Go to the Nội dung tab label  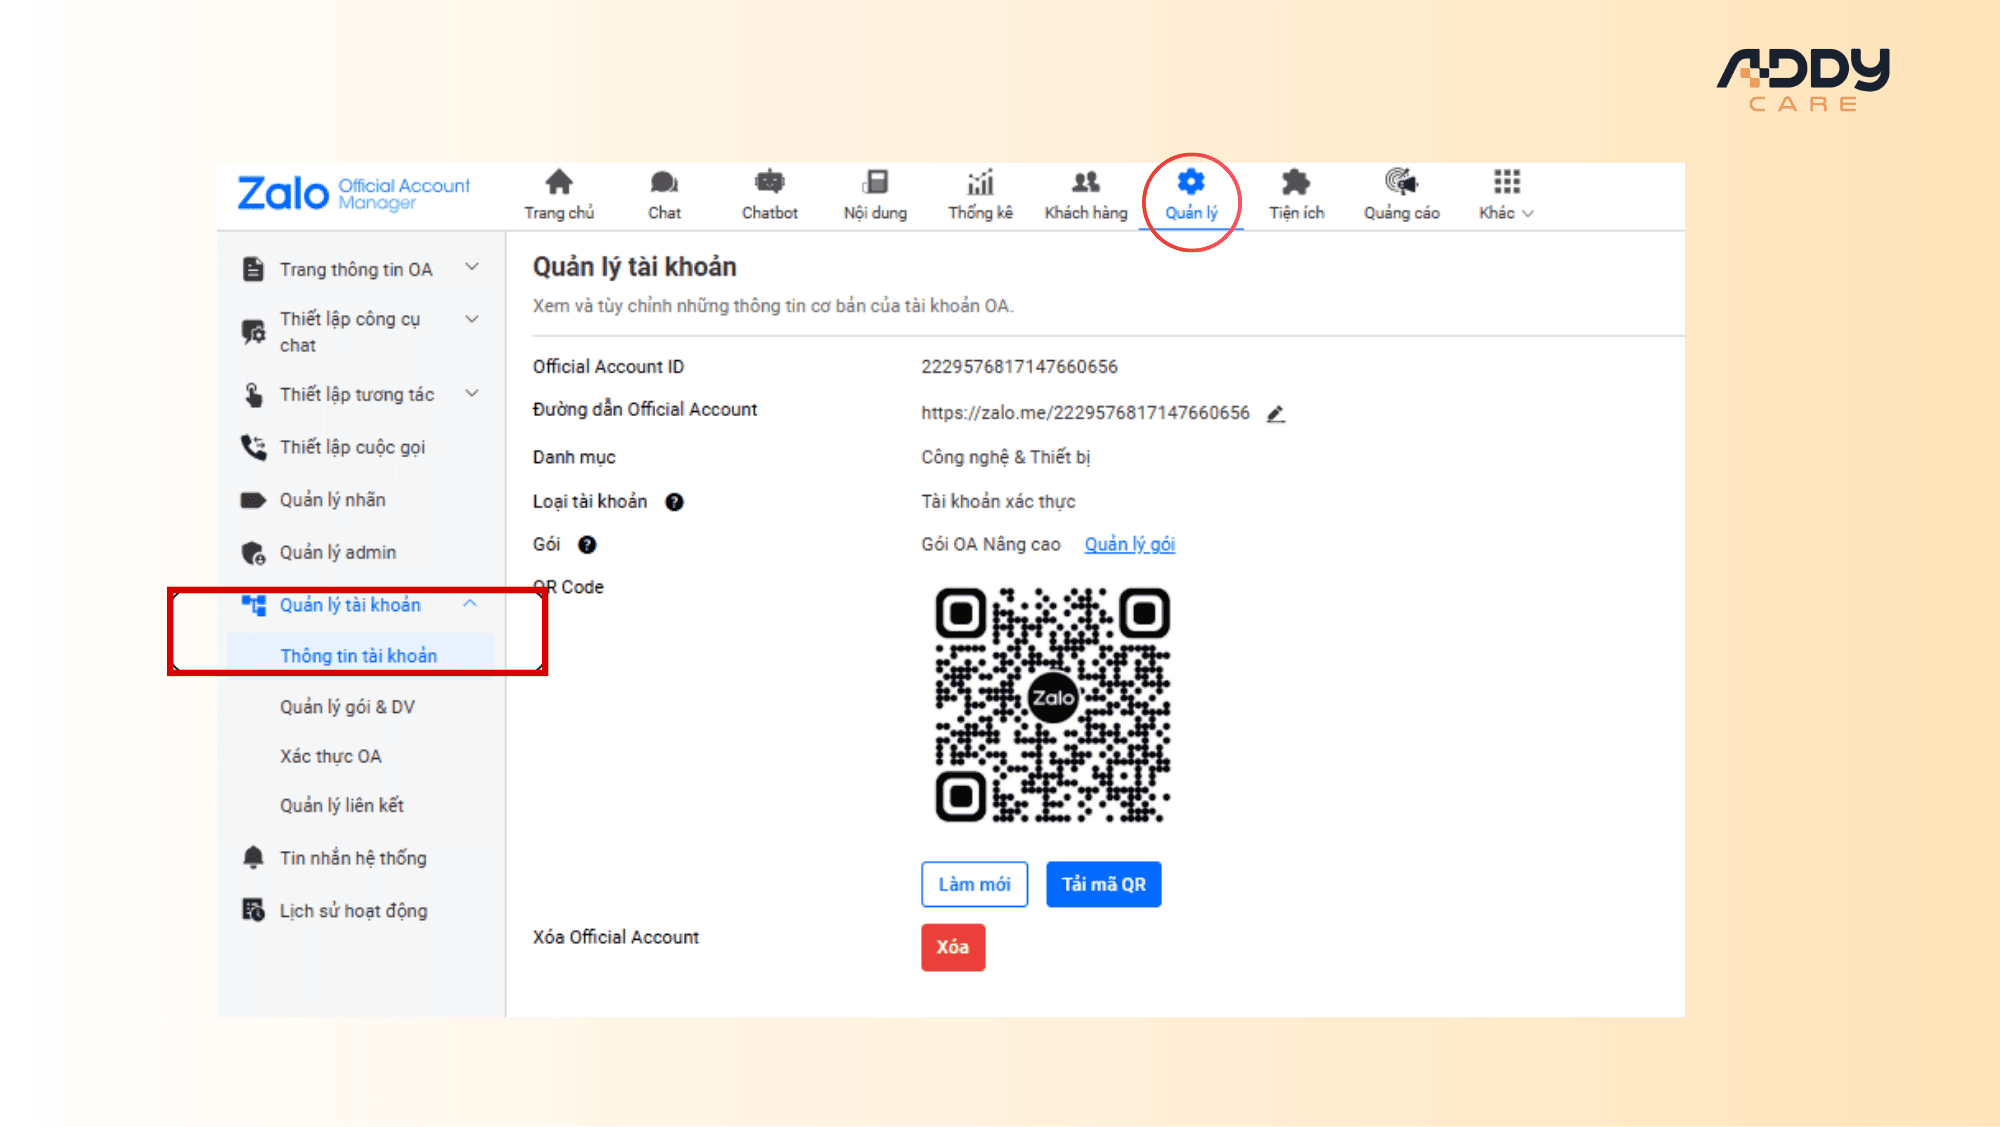pos(875,213)
